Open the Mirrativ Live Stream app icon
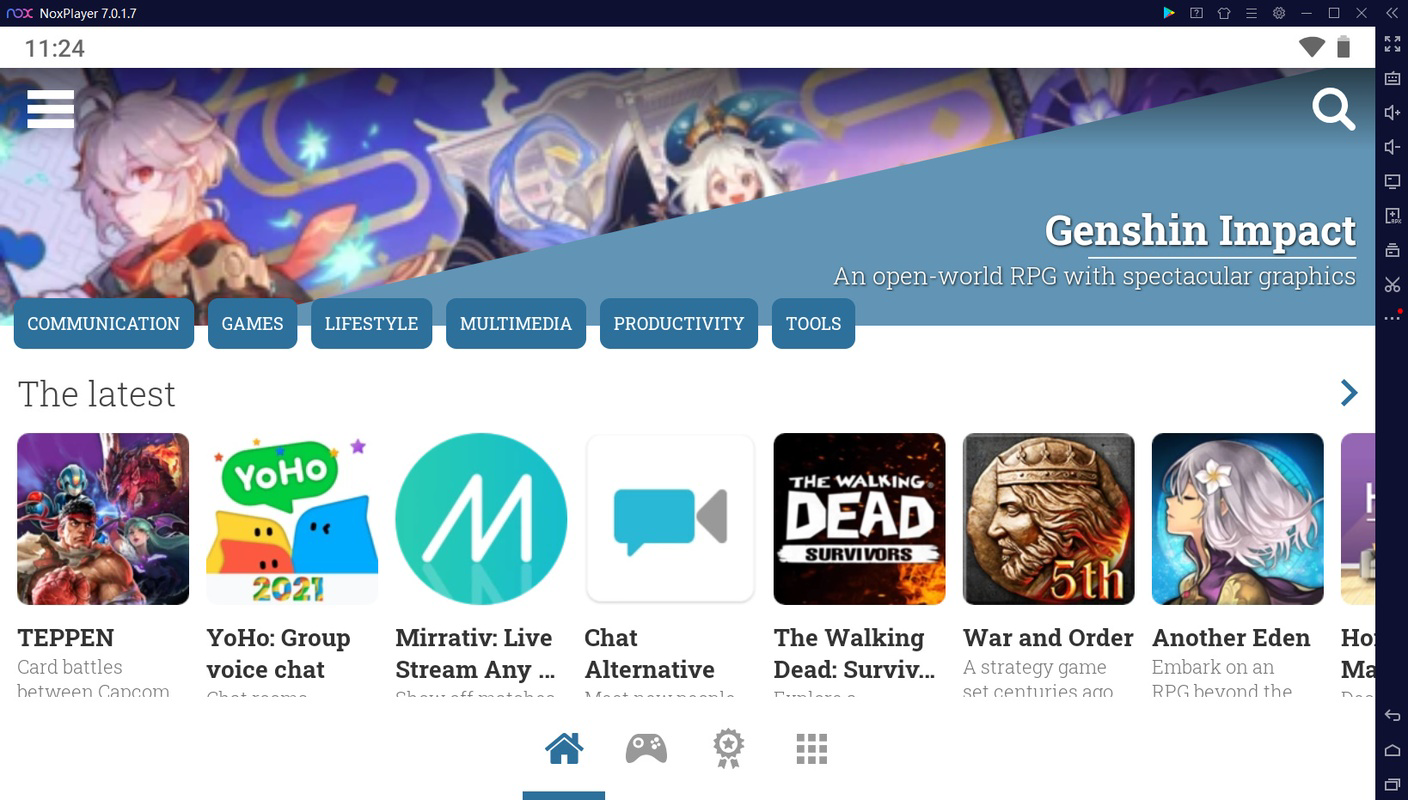1408x800 pixels. [x=481, y=519]
